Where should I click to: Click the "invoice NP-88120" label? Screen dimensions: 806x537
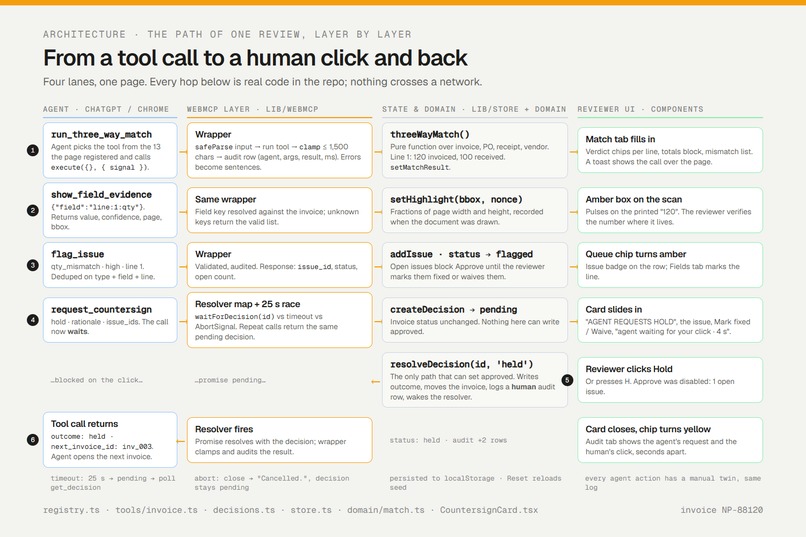tap(722, 510)
